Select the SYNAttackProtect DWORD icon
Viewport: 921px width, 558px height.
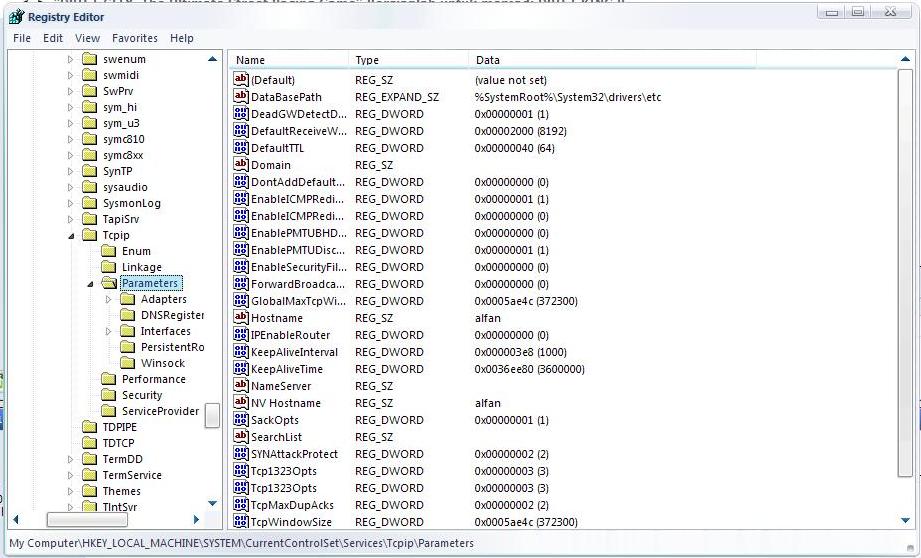(241, 453)
